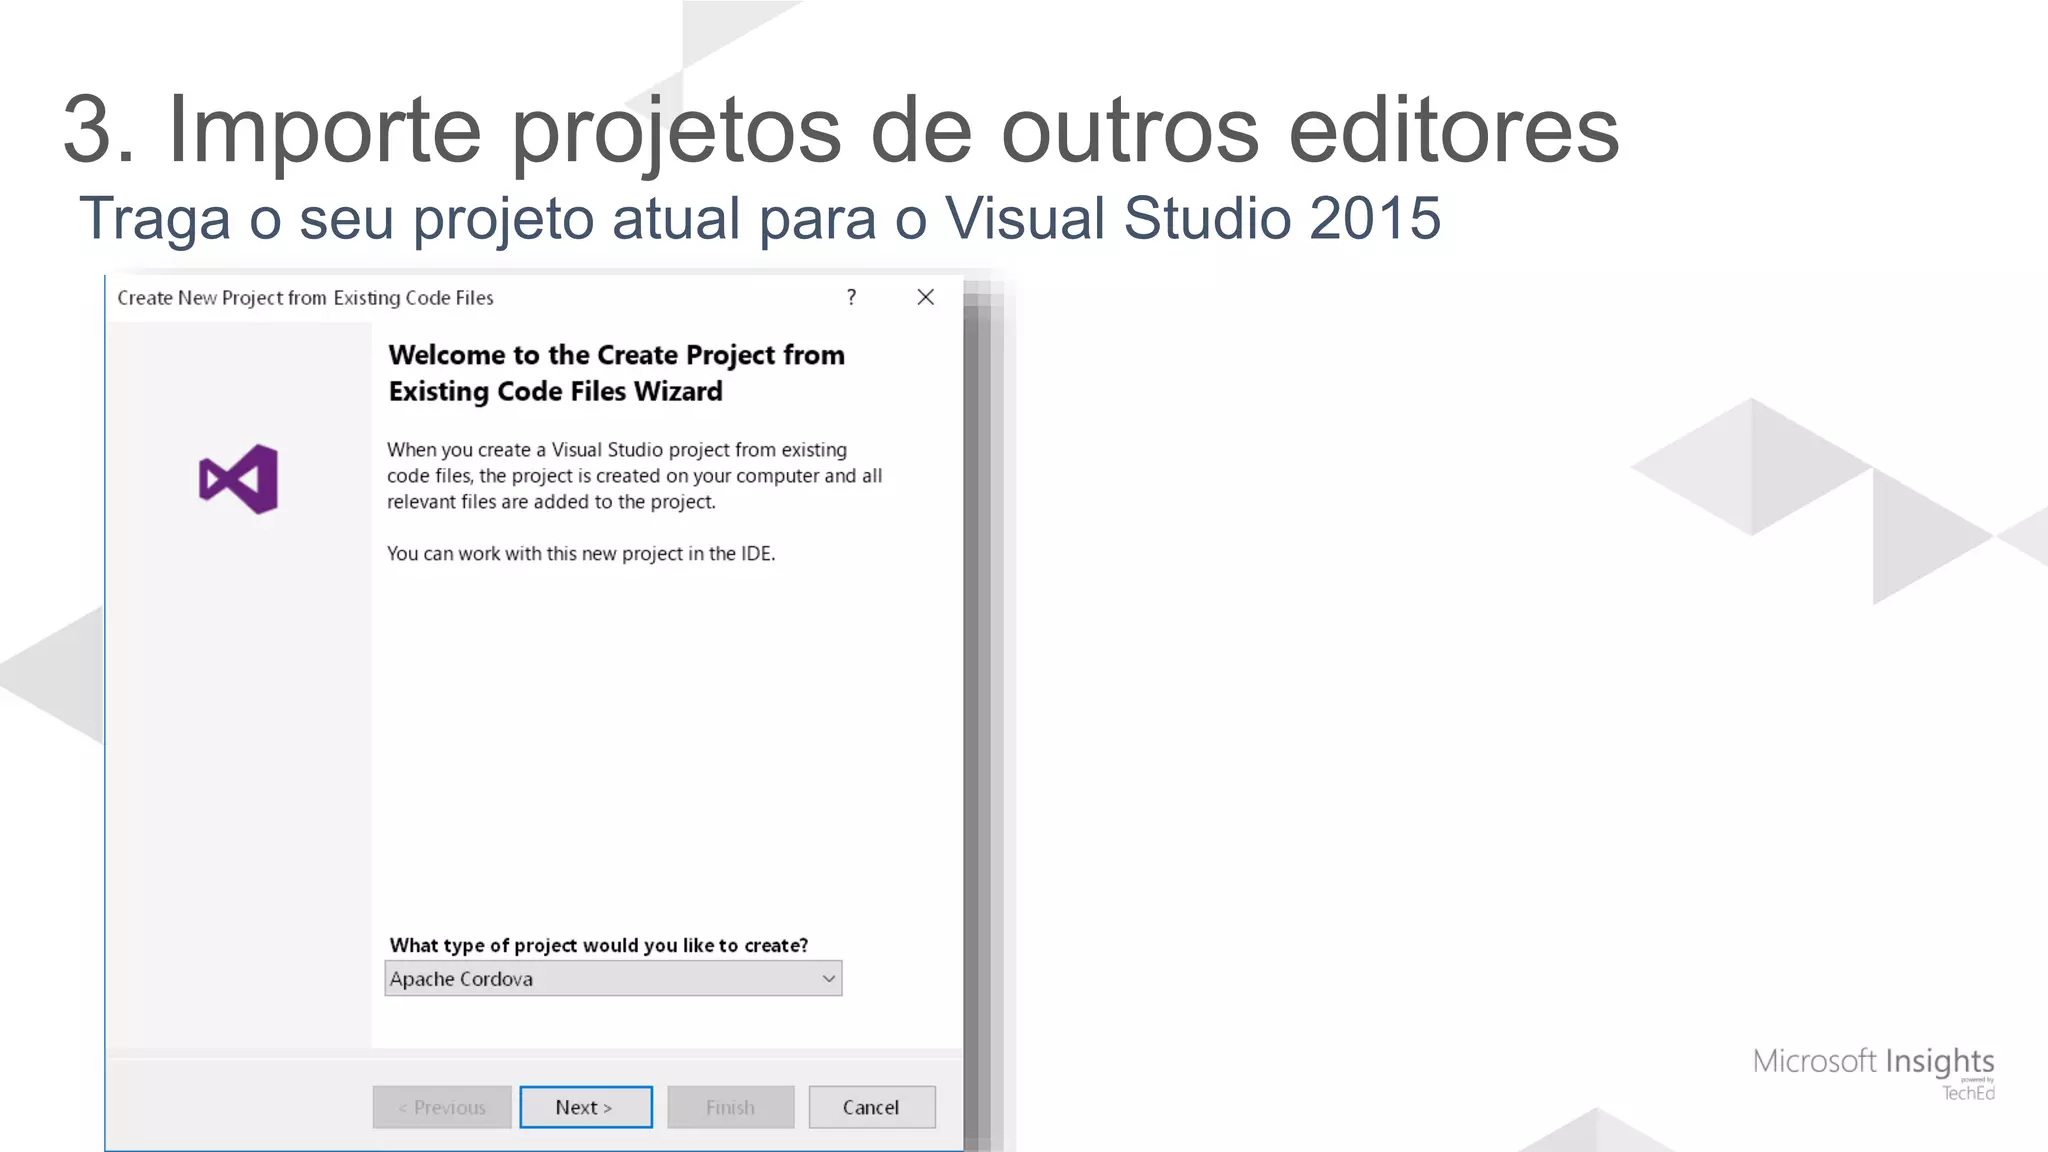Close the Create New Project dialog
Screen dimensions: 2048x1152
click(x=926, y=297)
